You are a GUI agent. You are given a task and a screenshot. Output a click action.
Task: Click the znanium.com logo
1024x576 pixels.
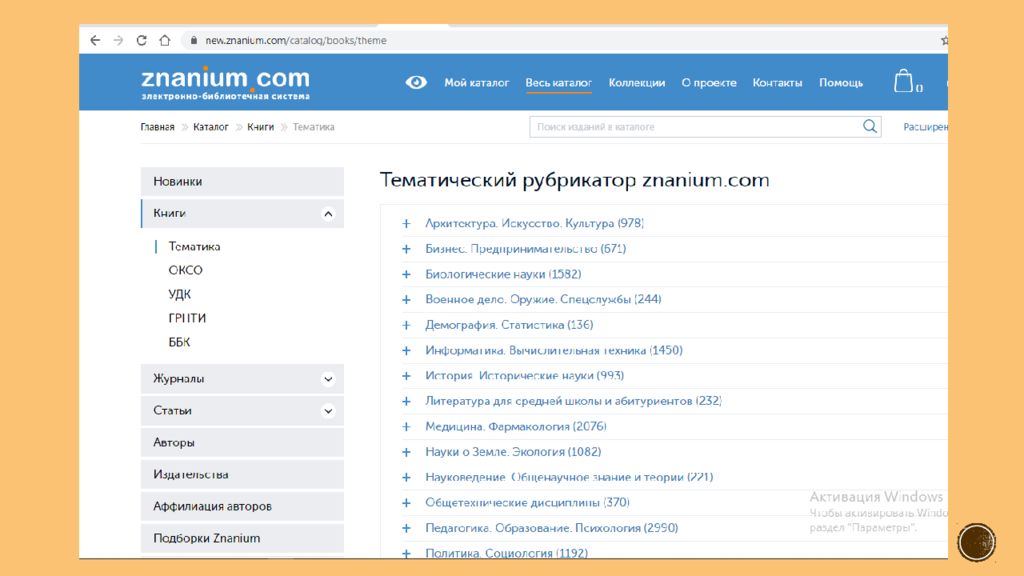pyautogui.click(x=225, y=83)
